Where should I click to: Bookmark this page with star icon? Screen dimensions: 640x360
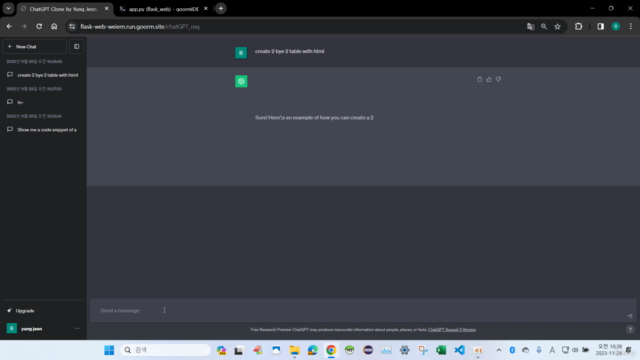click(558, 27)
